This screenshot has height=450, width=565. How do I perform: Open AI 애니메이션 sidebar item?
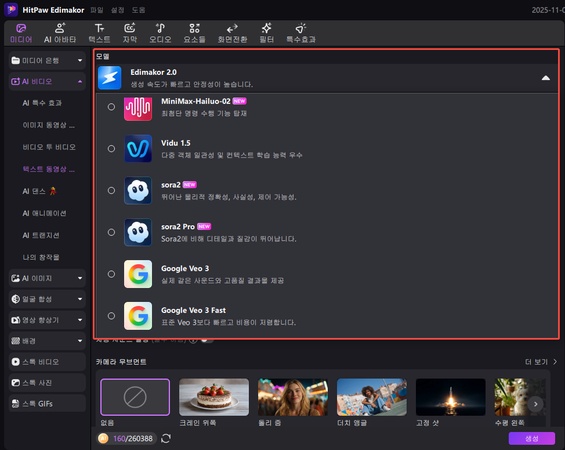point(44,213)
